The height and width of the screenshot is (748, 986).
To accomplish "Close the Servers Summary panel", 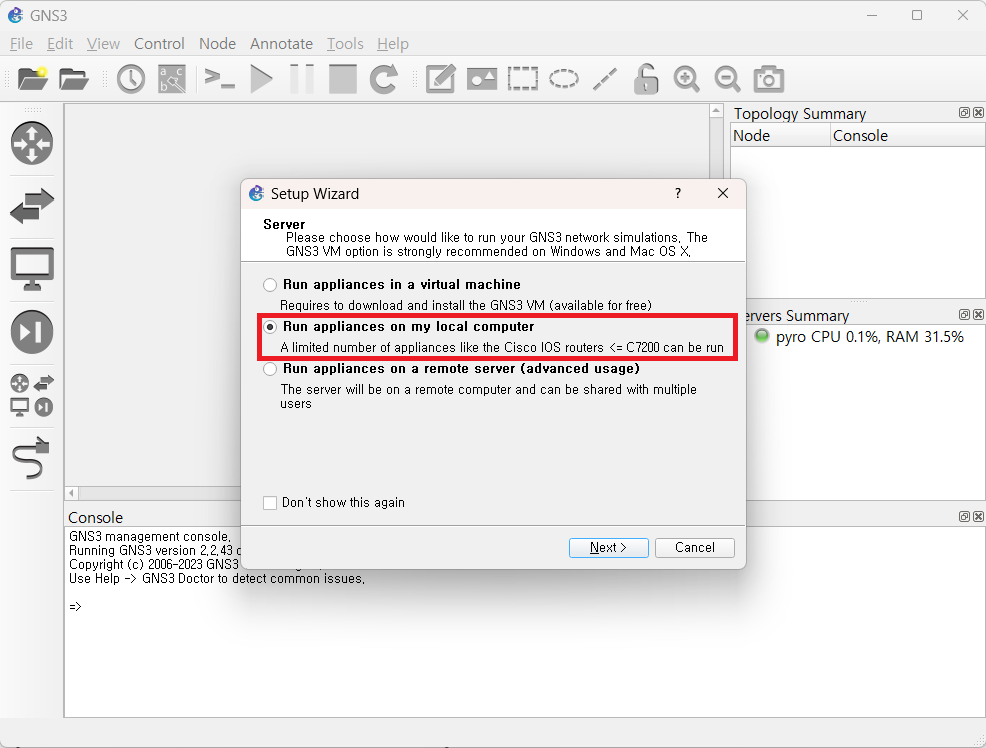I will 978,314.
